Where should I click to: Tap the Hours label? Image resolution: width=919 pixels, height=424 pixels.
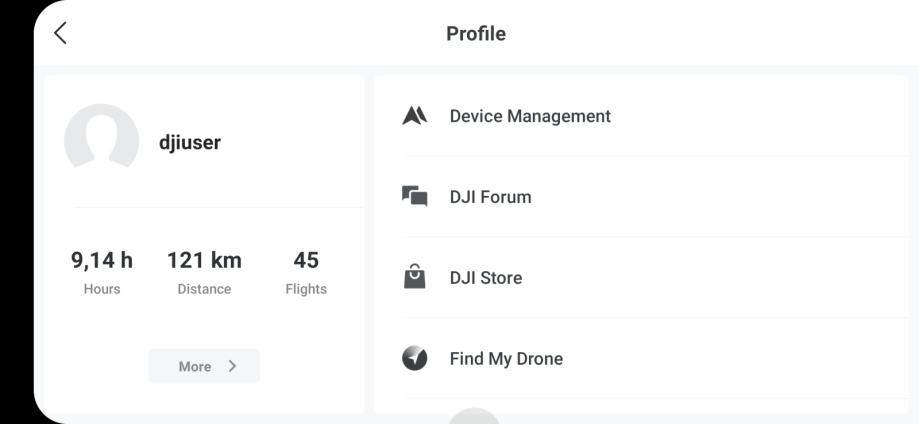102,289
